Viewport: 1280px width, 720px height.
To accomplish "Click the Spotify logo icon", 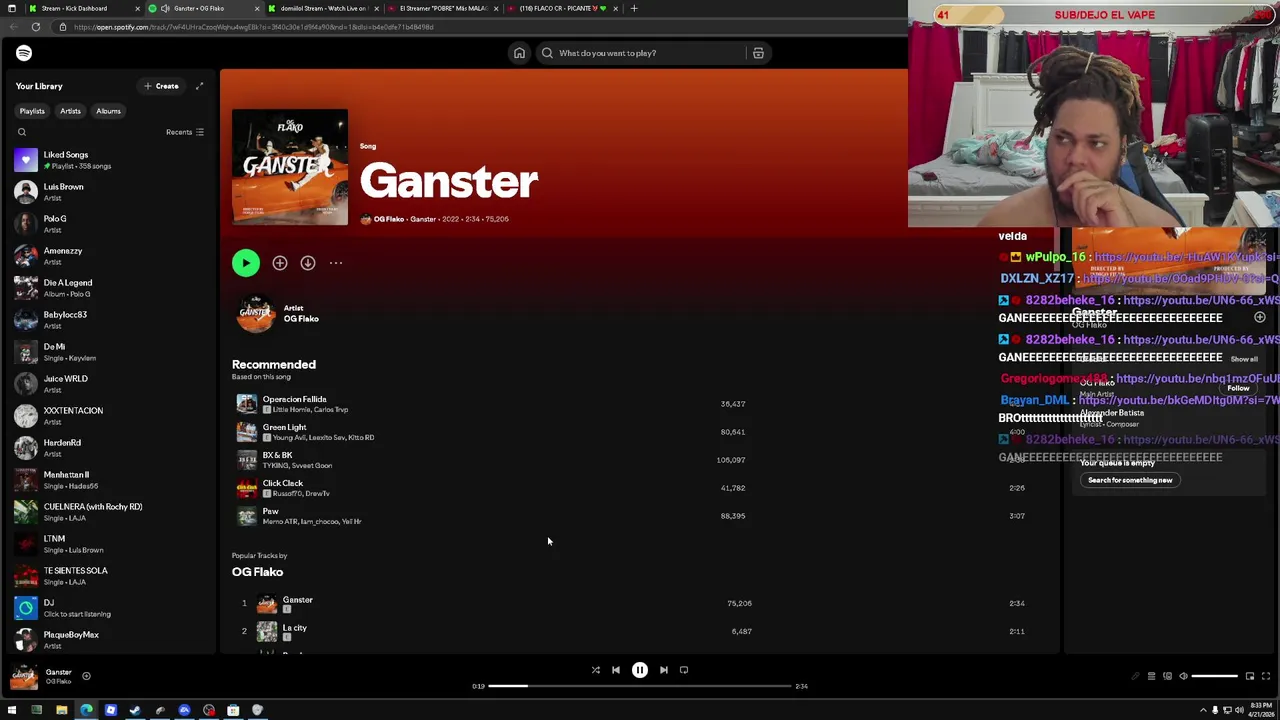I will point(24,53).
